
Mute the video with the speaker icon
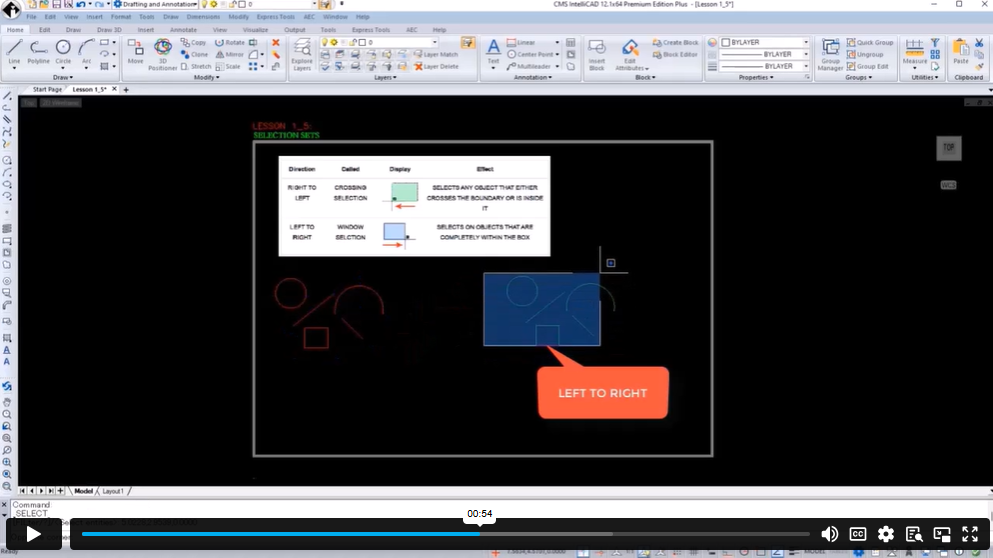[829, 534]
